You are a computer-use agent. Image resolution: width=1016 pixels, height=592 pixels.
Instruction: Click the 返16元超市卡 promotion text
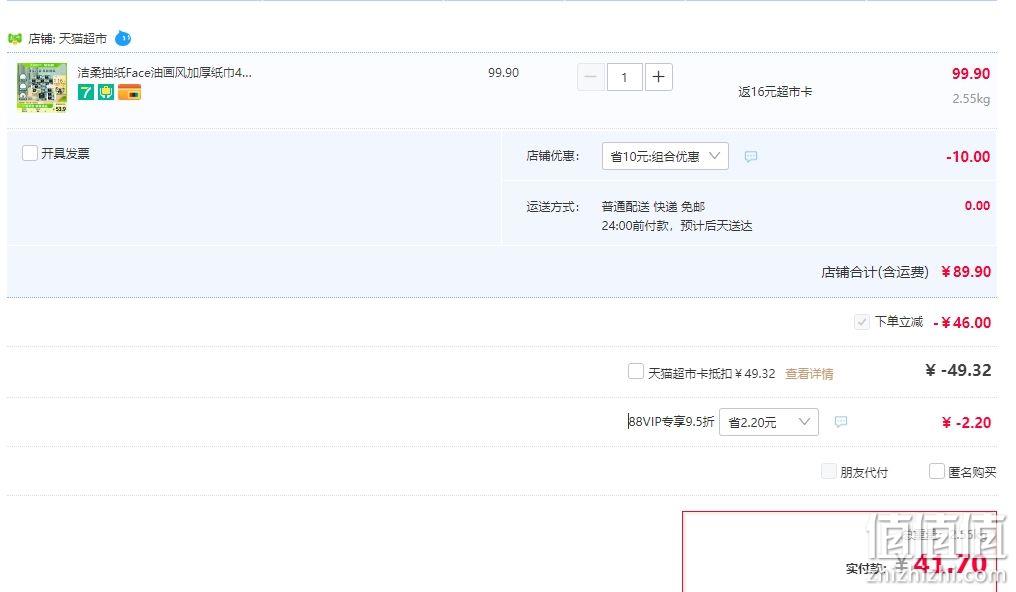point(775,92)
